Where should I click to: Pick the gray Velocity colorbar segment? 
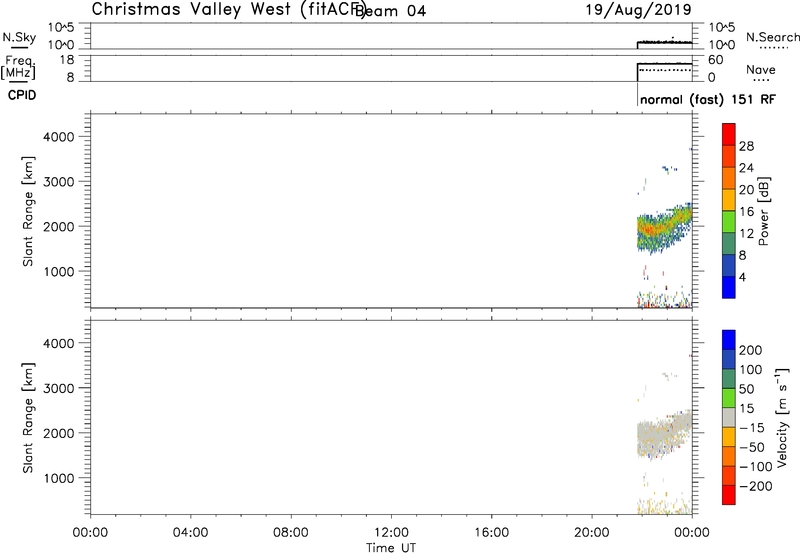coord(729,417)
